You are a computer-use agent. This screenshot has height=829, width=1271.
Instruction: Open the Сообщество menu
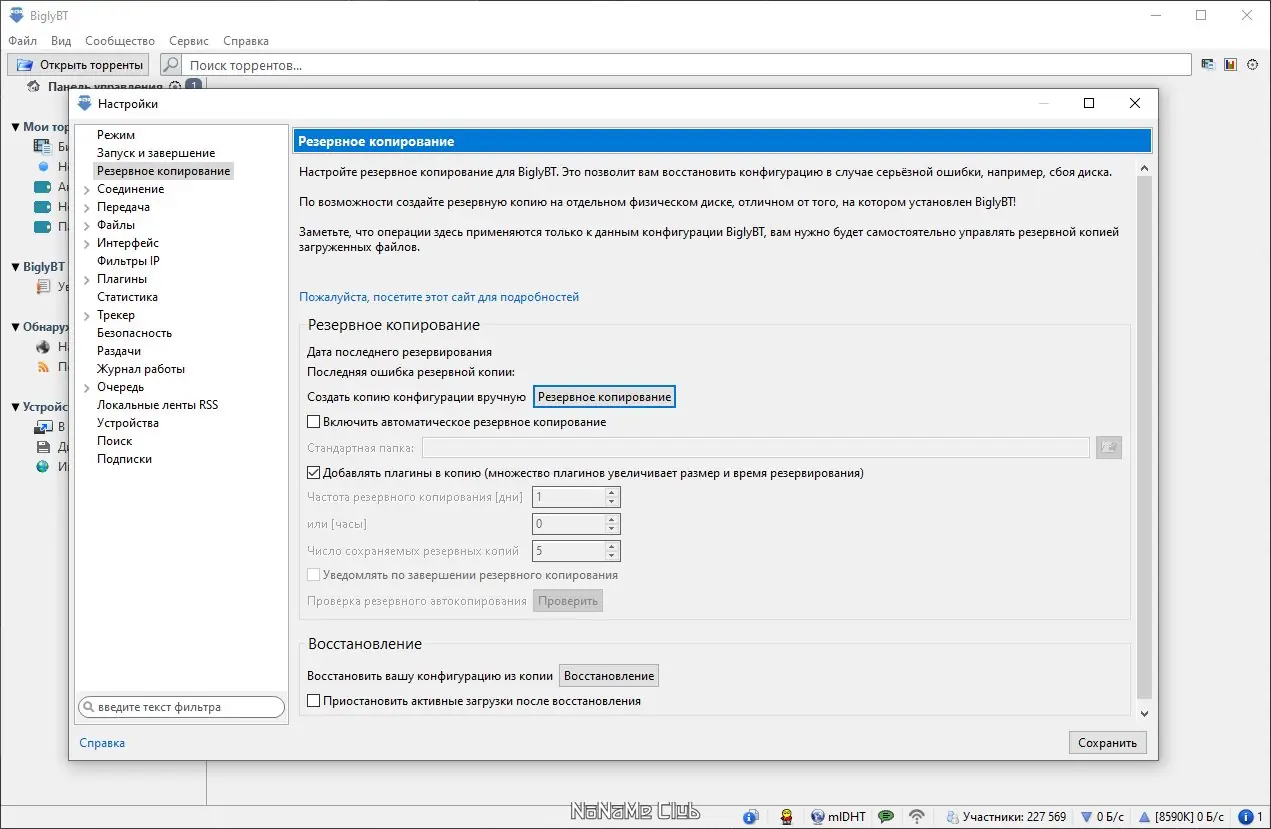pos(120,41)
